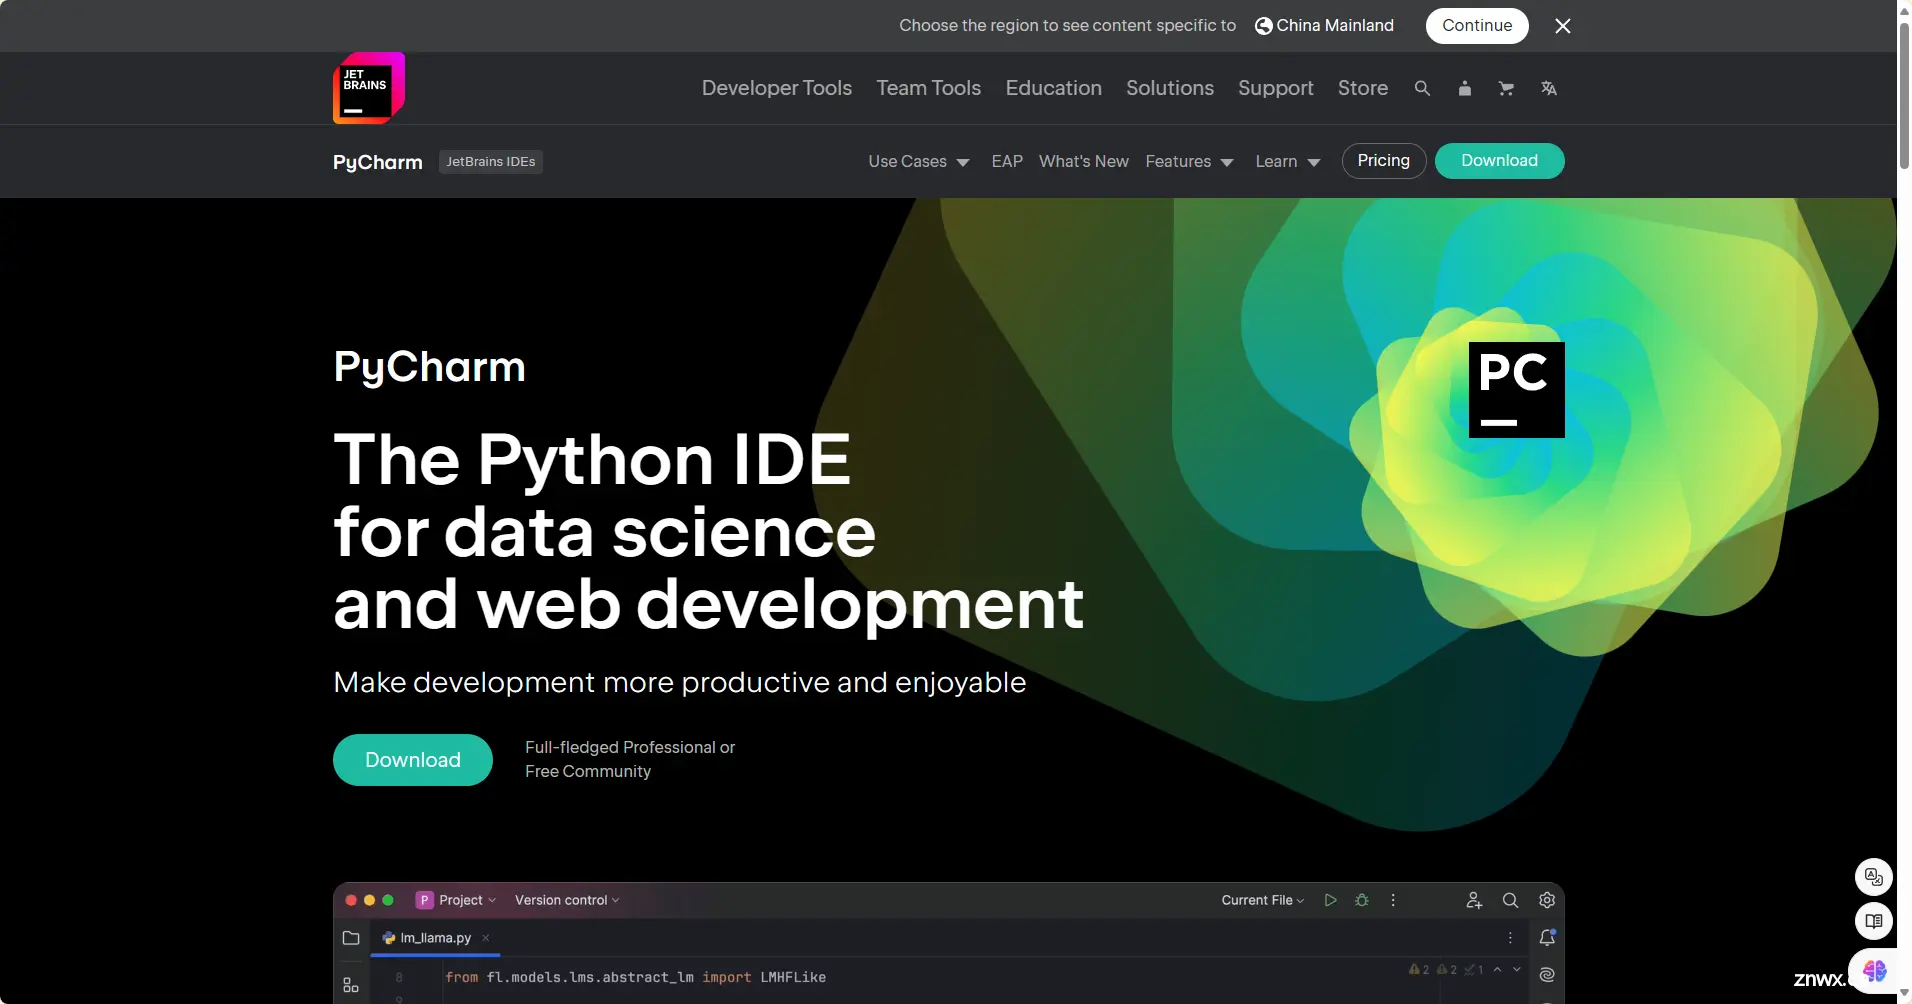This screenshot has height=1004, width=1912.
Task: Click the IDE preview search magnifier
Action: coord(1510,900)
